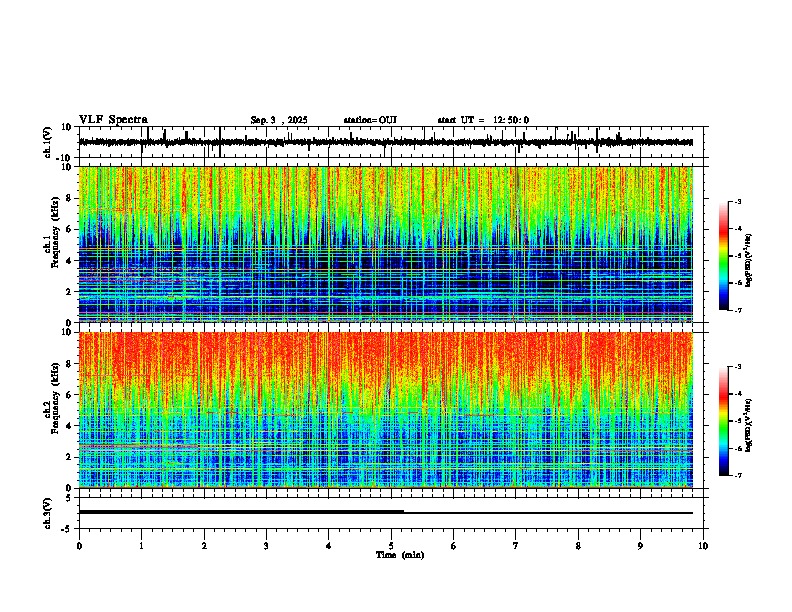Click the "-3" label on the ch.1 color scale

[x=737, y=201]
